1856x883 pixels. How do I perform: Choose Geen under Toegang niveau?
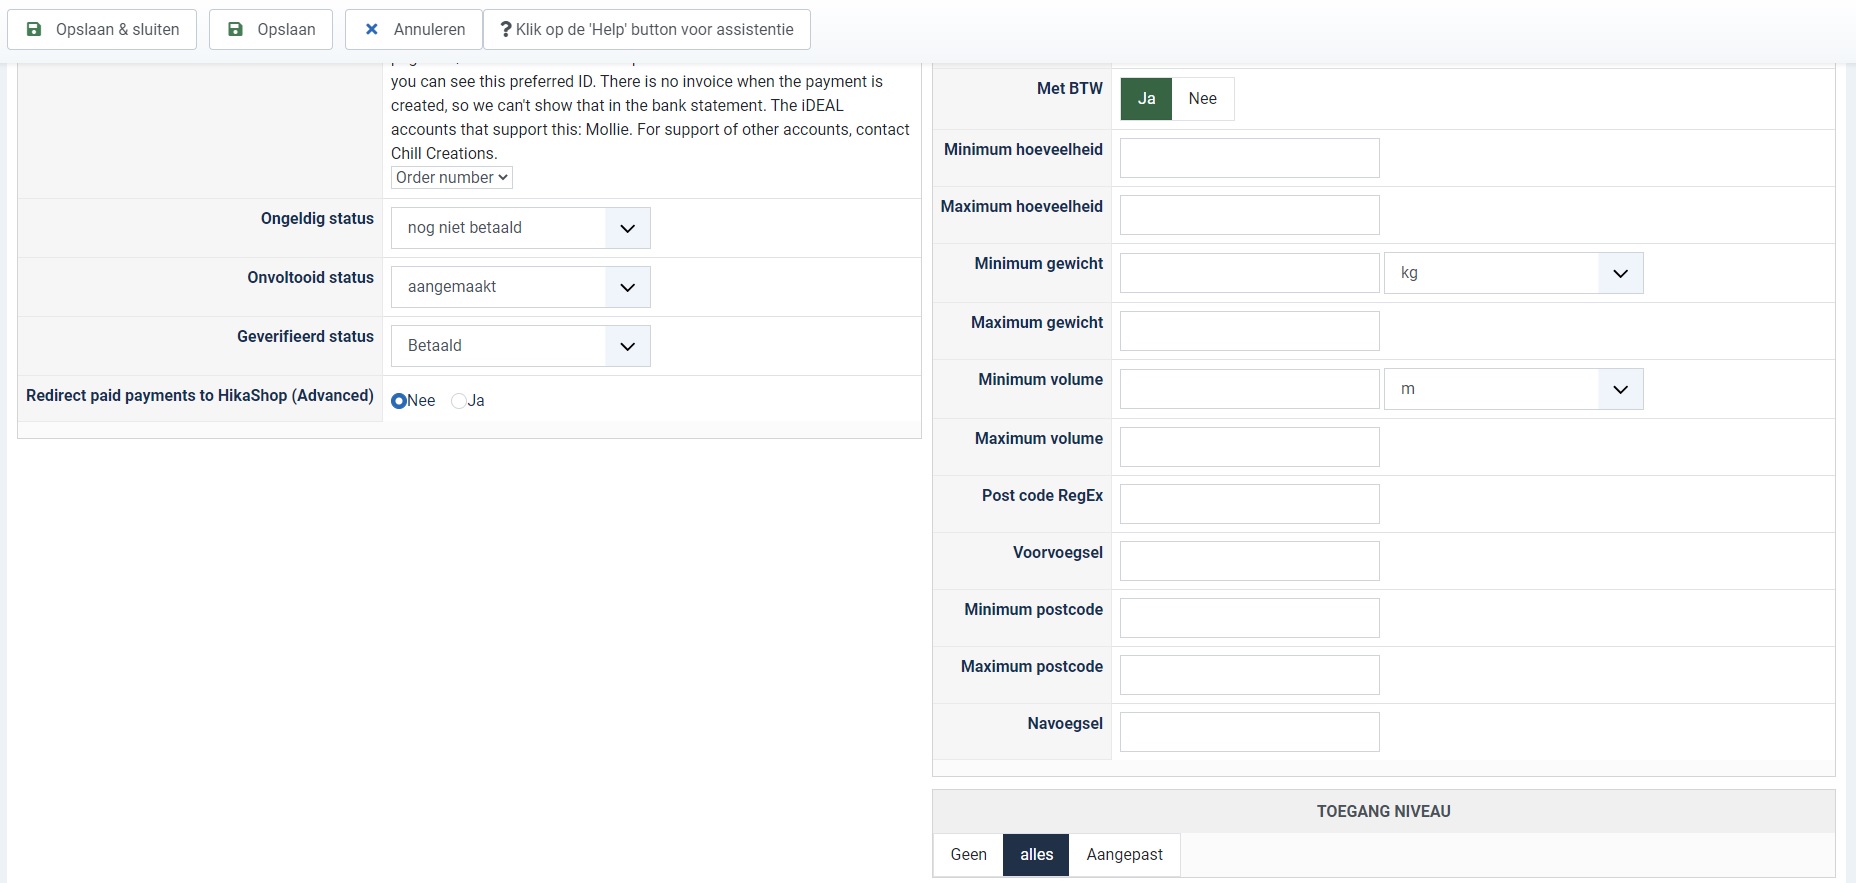(x=968, y=855)
